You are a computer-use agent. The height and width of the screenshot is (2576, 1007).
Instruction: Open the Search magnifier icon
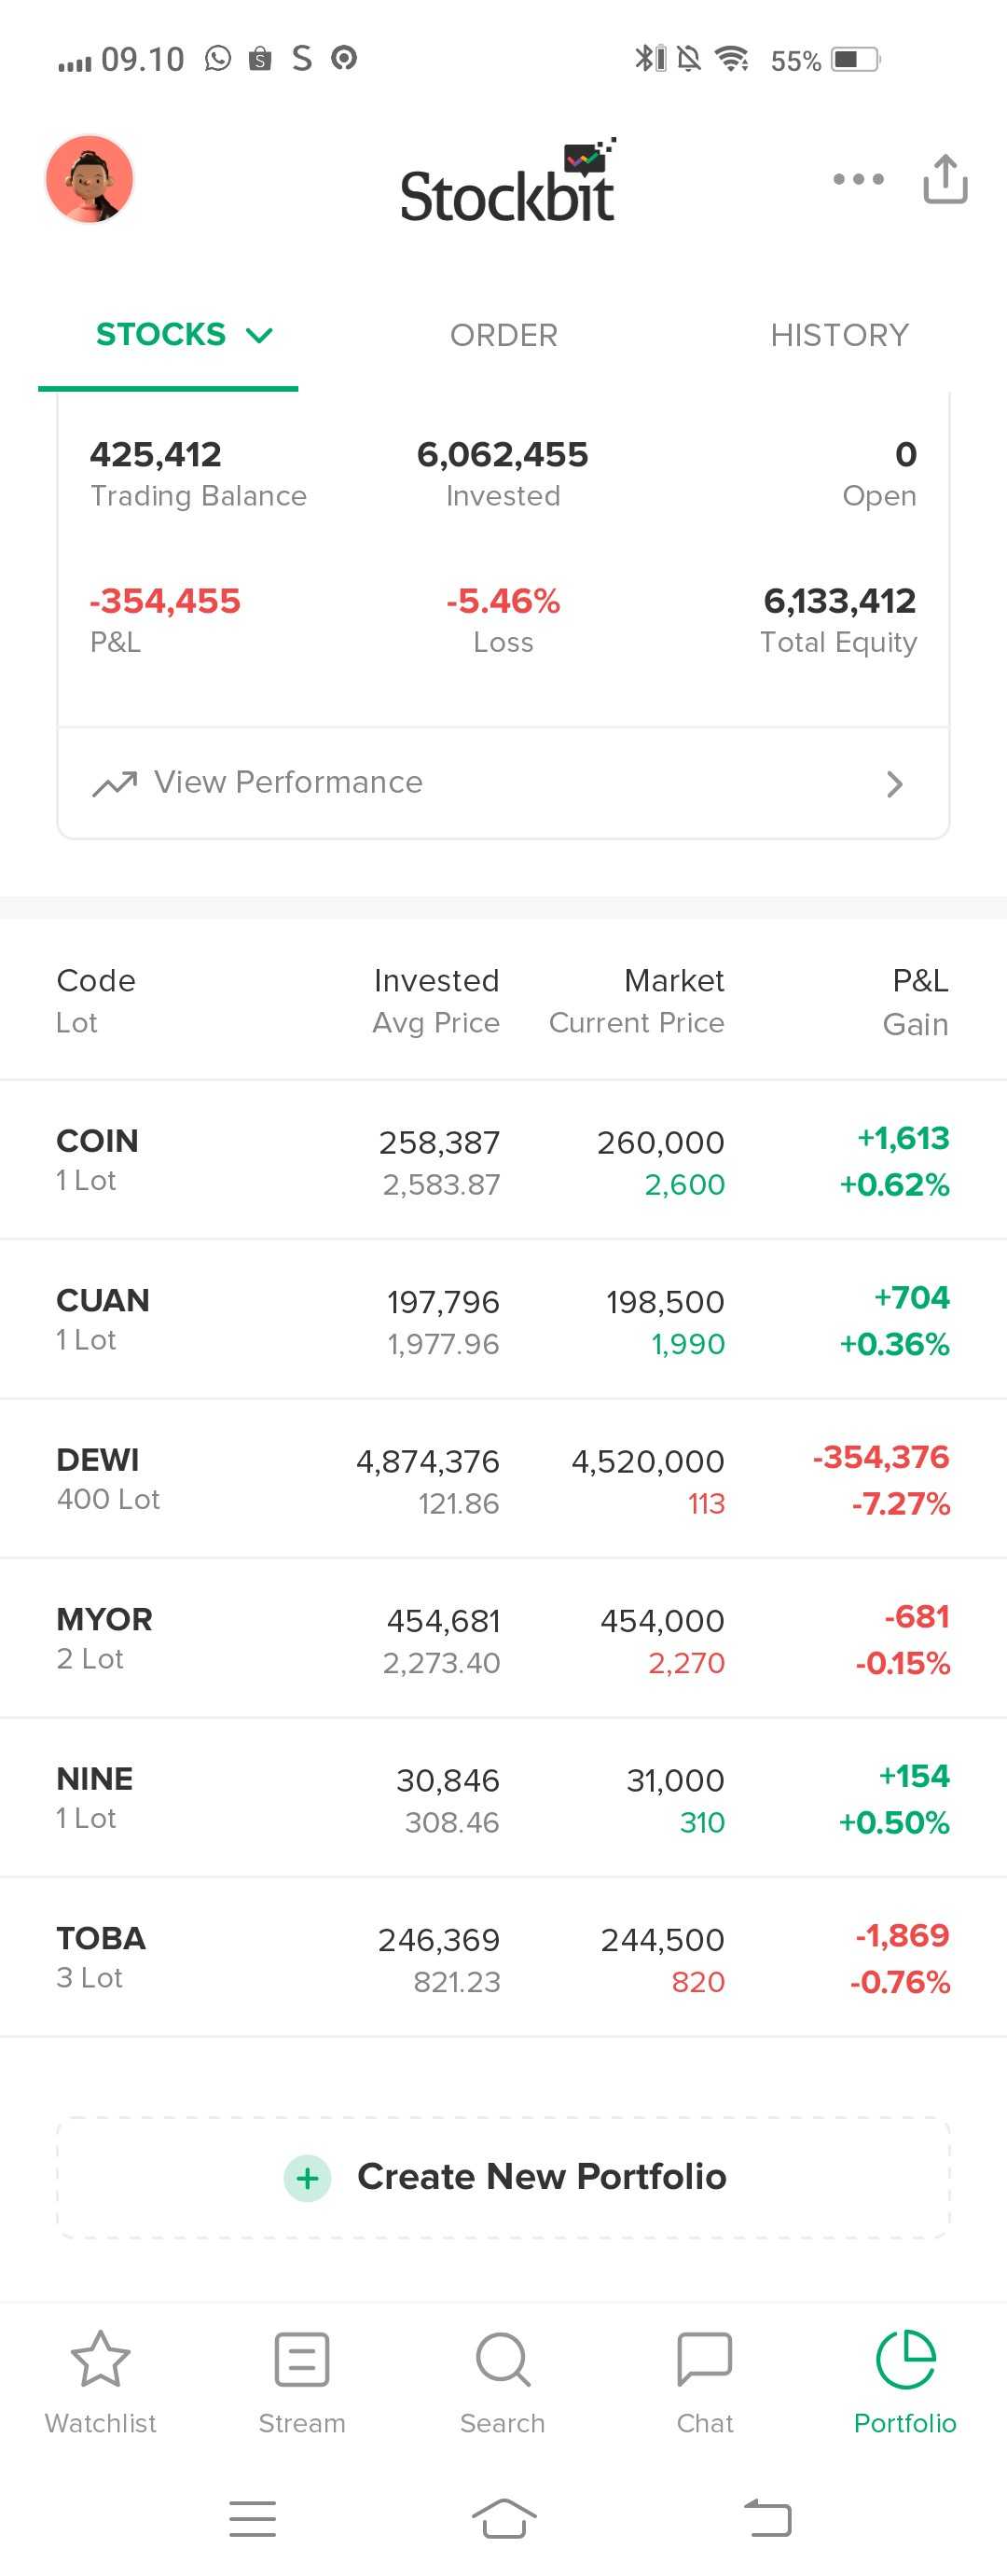pyautogui.click(x=502, y=2359)
